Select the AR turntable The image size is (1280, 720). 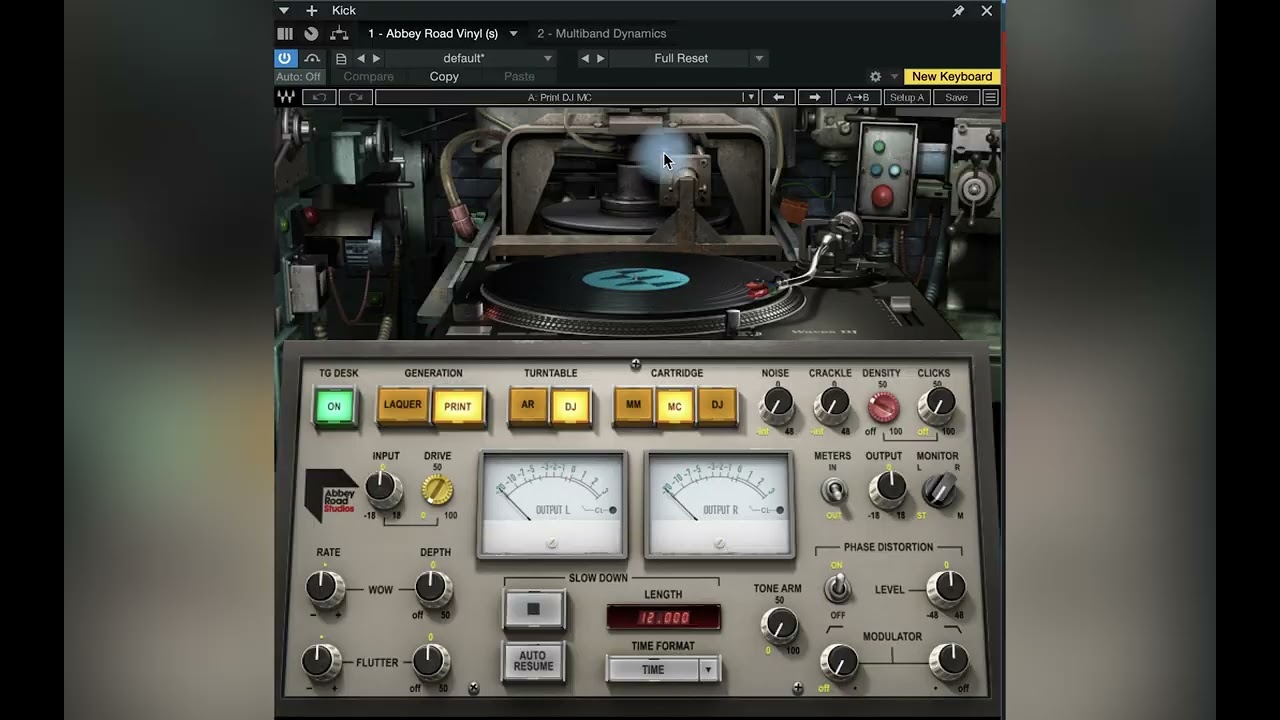pos(528,405)
